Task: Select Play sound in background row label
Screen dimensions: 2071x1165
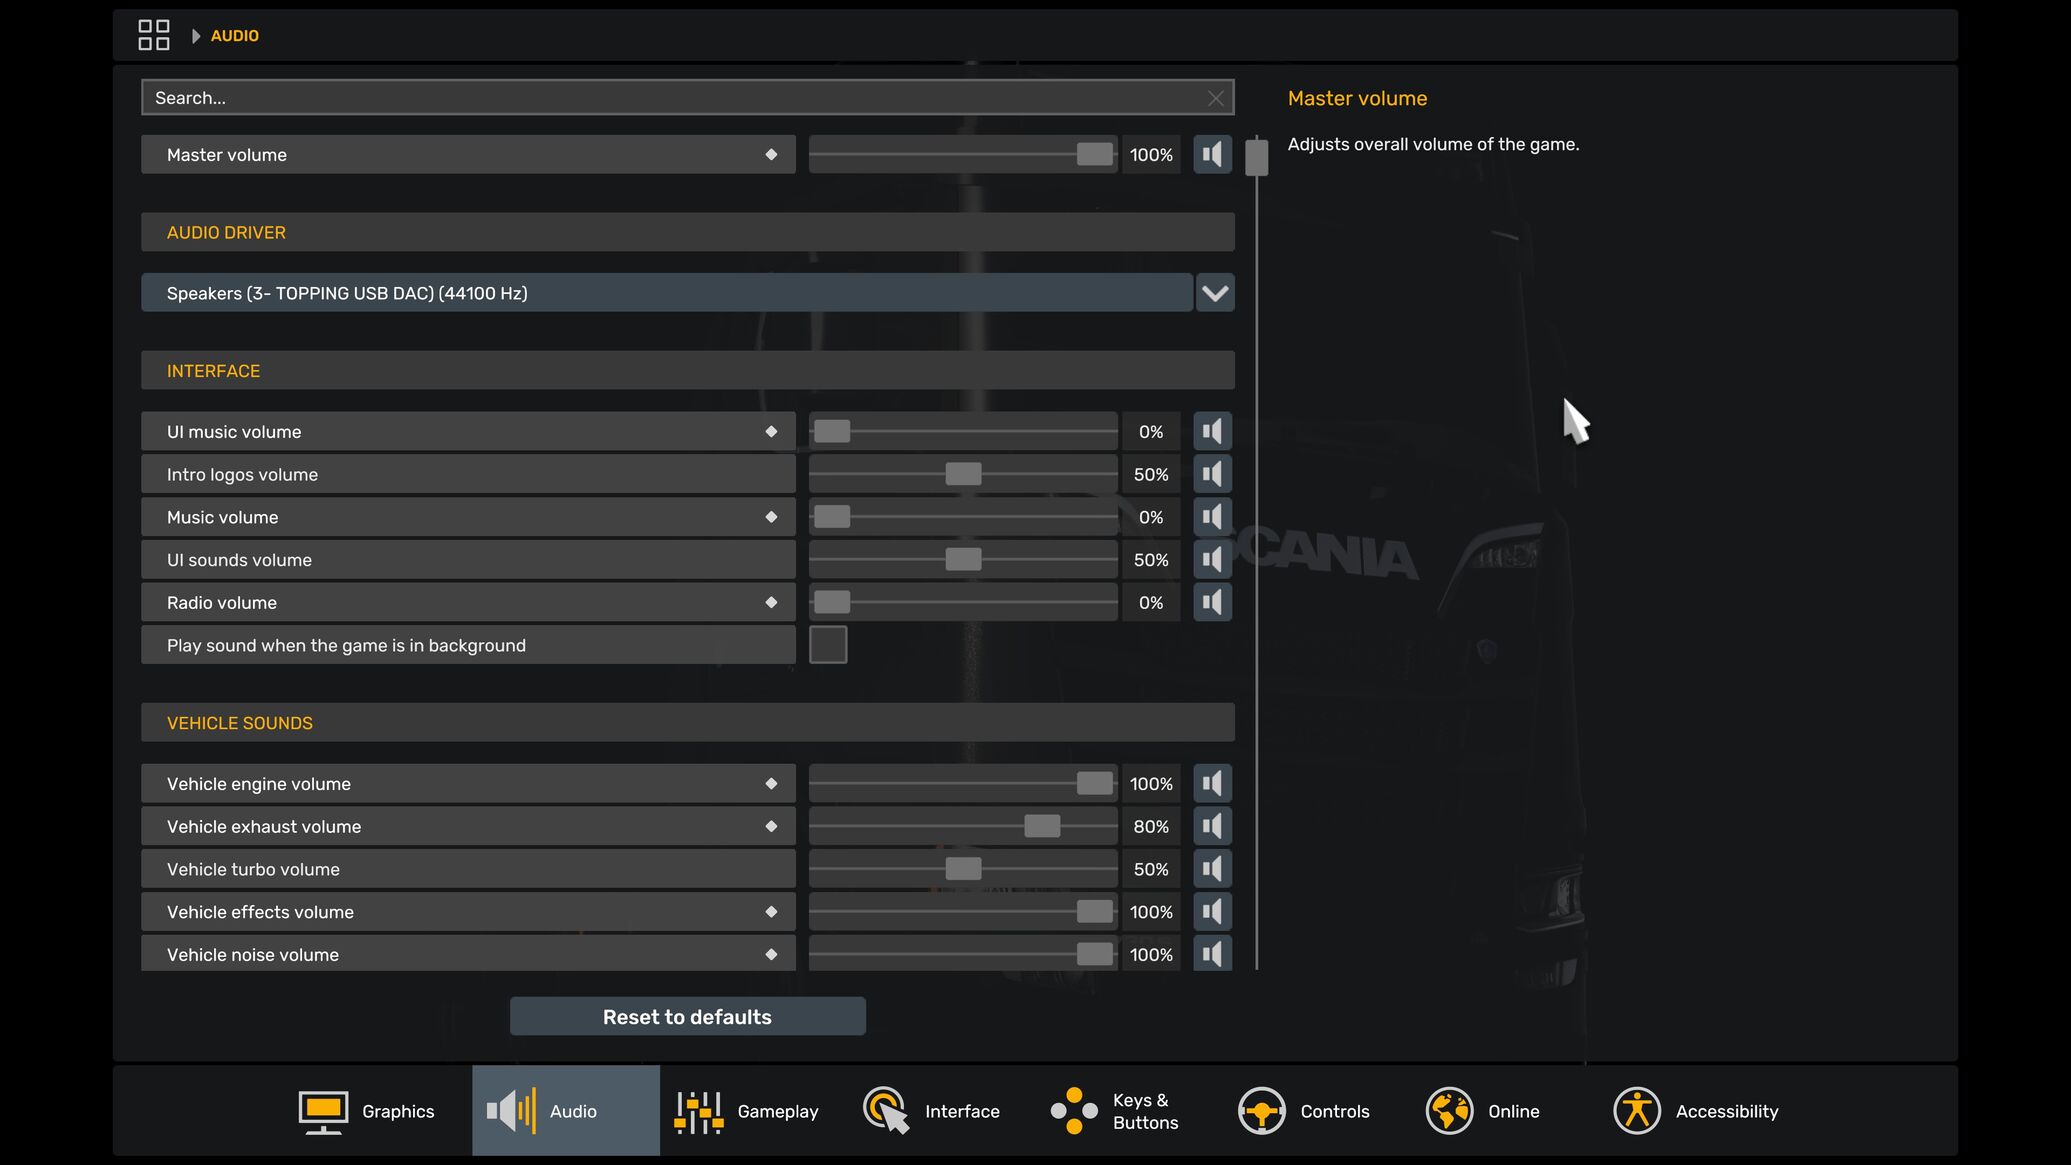Action: 468,645
